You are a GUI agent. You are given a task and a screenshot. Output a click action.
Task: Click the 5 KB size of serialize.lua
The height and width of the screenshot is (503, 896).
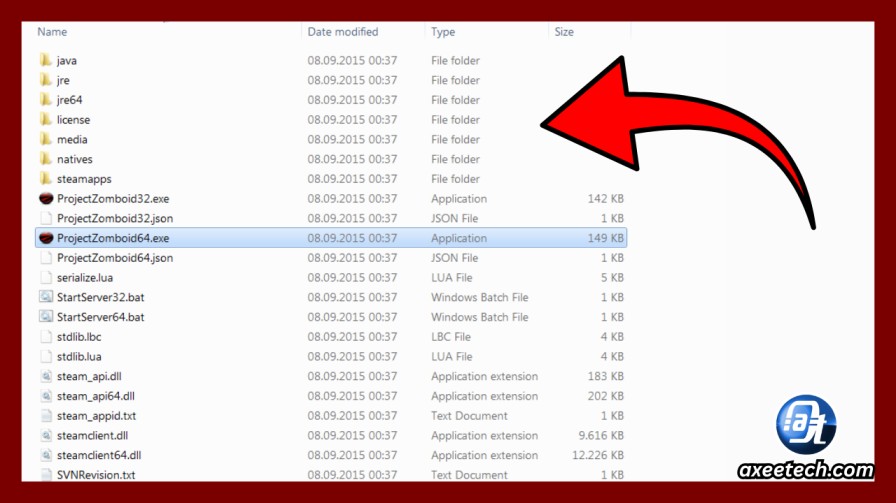(612, 277)
